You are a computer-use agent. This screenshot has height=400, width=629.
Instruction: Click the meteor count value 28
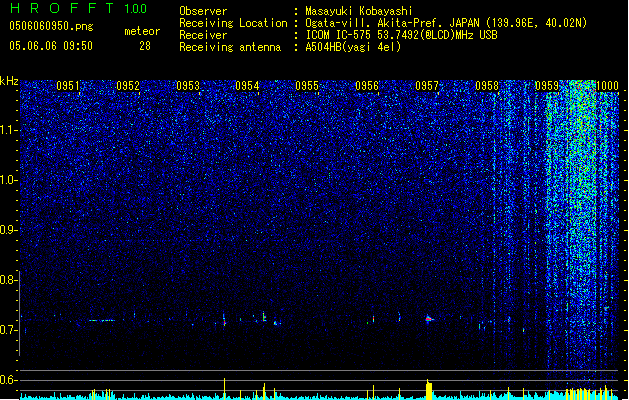[145, 46]
